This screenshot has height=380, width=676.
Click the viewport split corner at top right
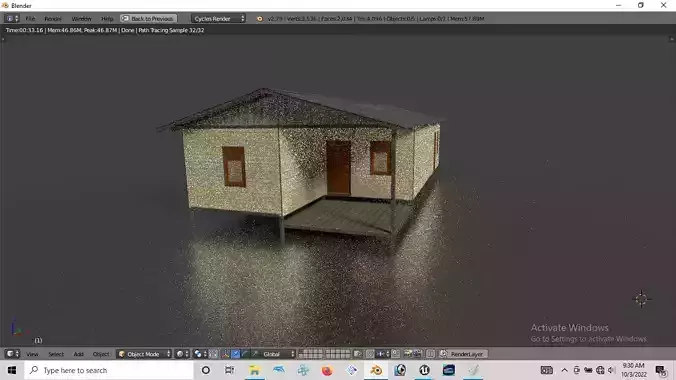click(x=672, y=39)
